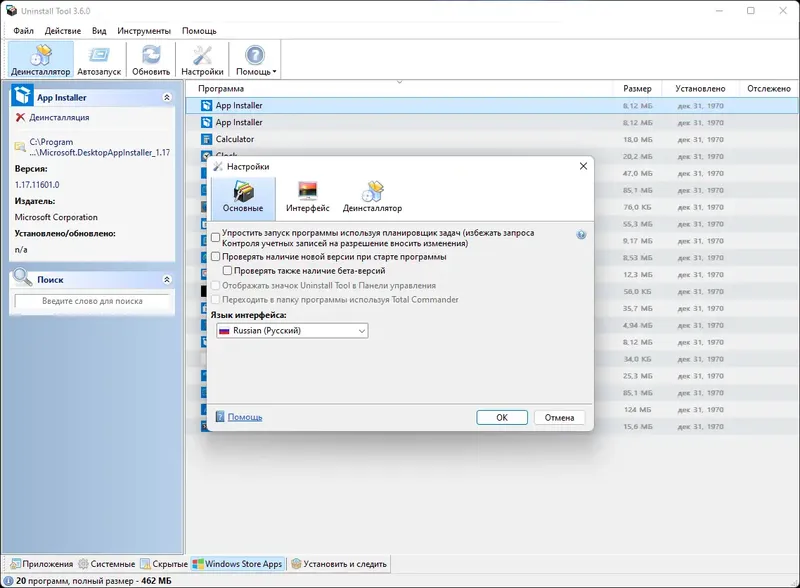Sort by Программа column header
Image resolution: width=800 pixels, height=588 pixels.
click(398, 88)
